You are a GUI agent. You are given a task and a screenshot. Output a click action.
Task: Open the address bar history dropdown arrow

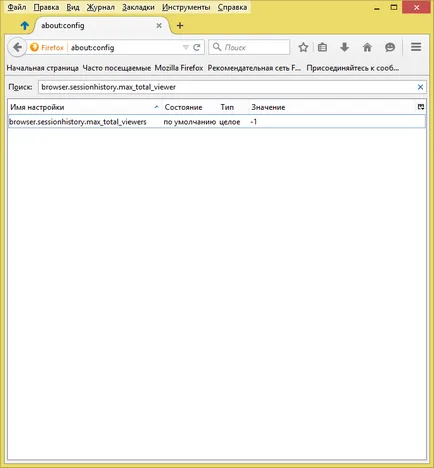click(186, 47)
